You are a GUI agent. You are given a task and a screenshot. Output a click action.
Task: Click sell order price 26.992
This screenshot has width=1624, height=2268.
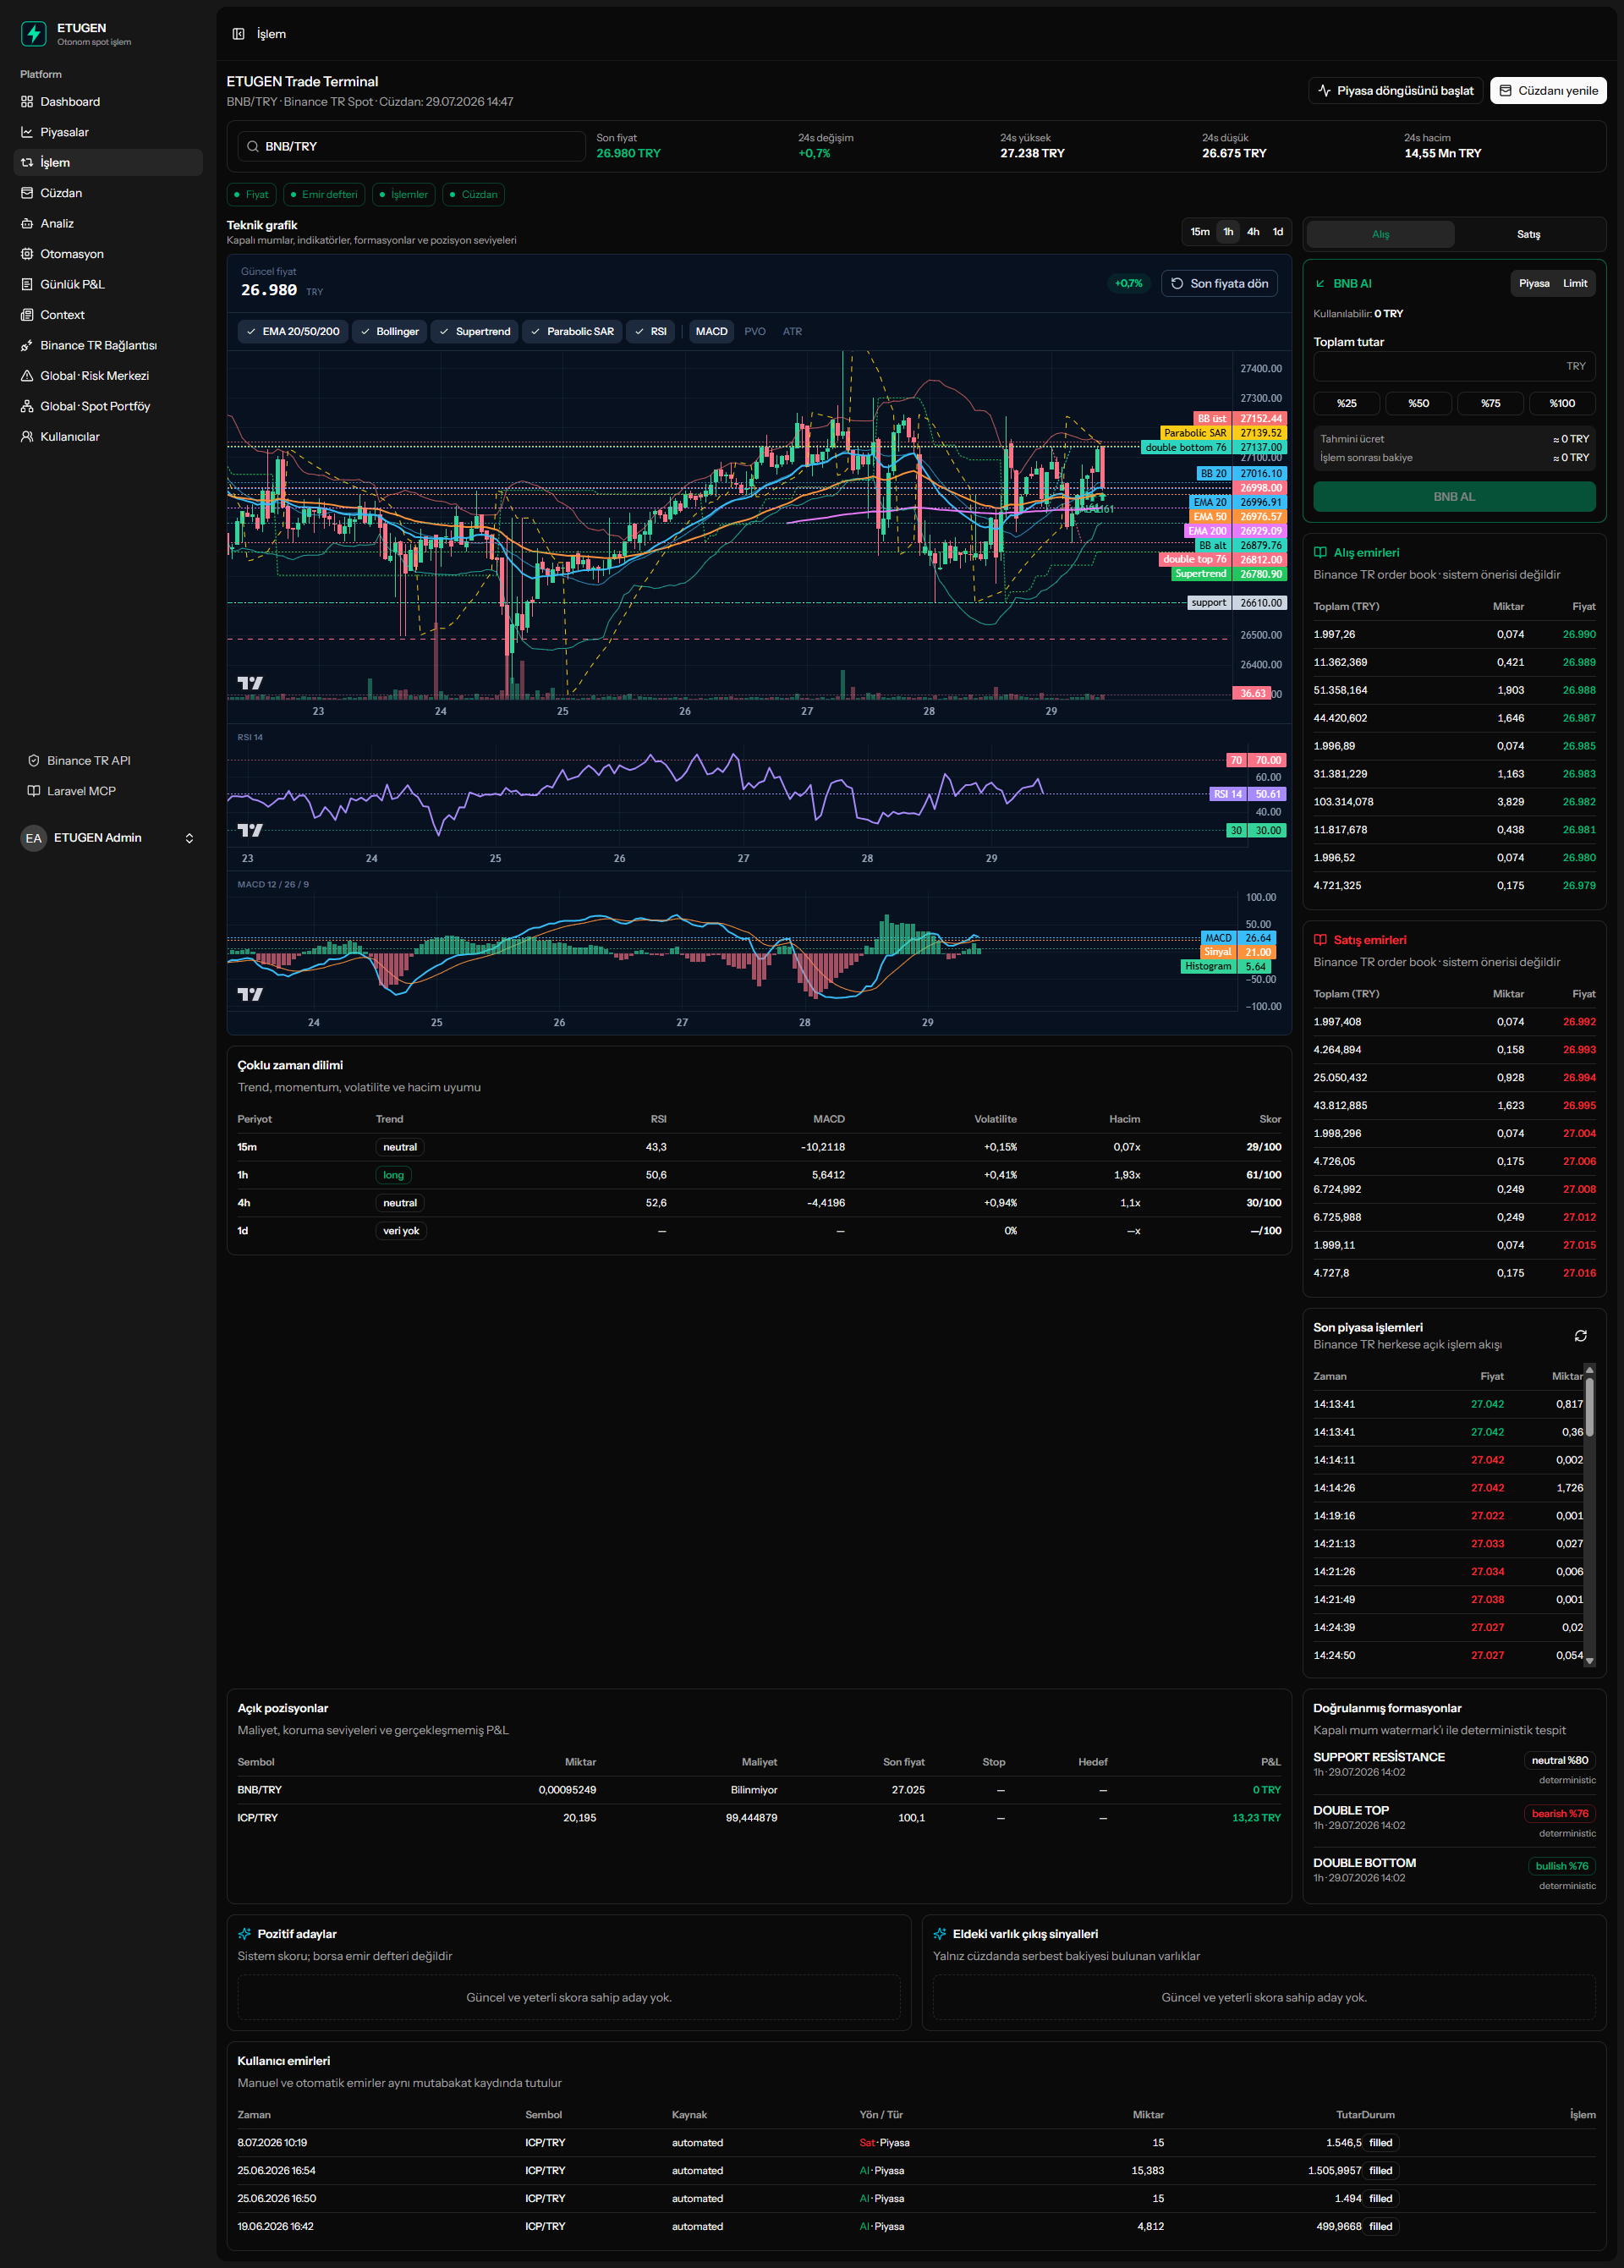pos(1579,1022)
